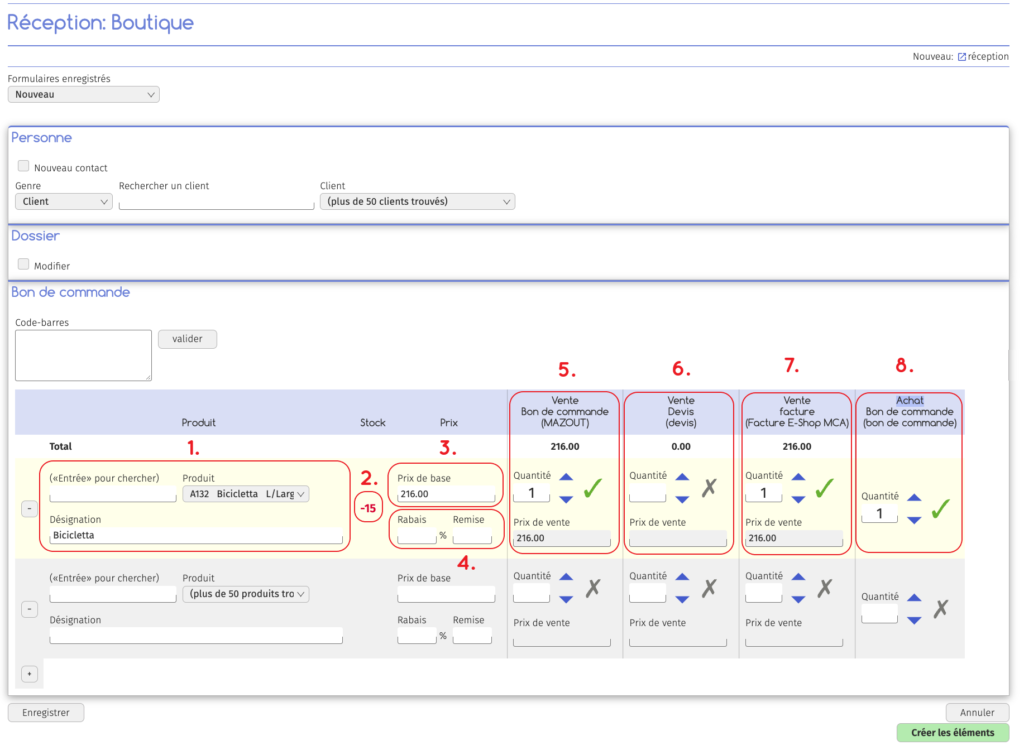Expand the Client dropdown with 50 clients trouvés

[x=417, y=201]
